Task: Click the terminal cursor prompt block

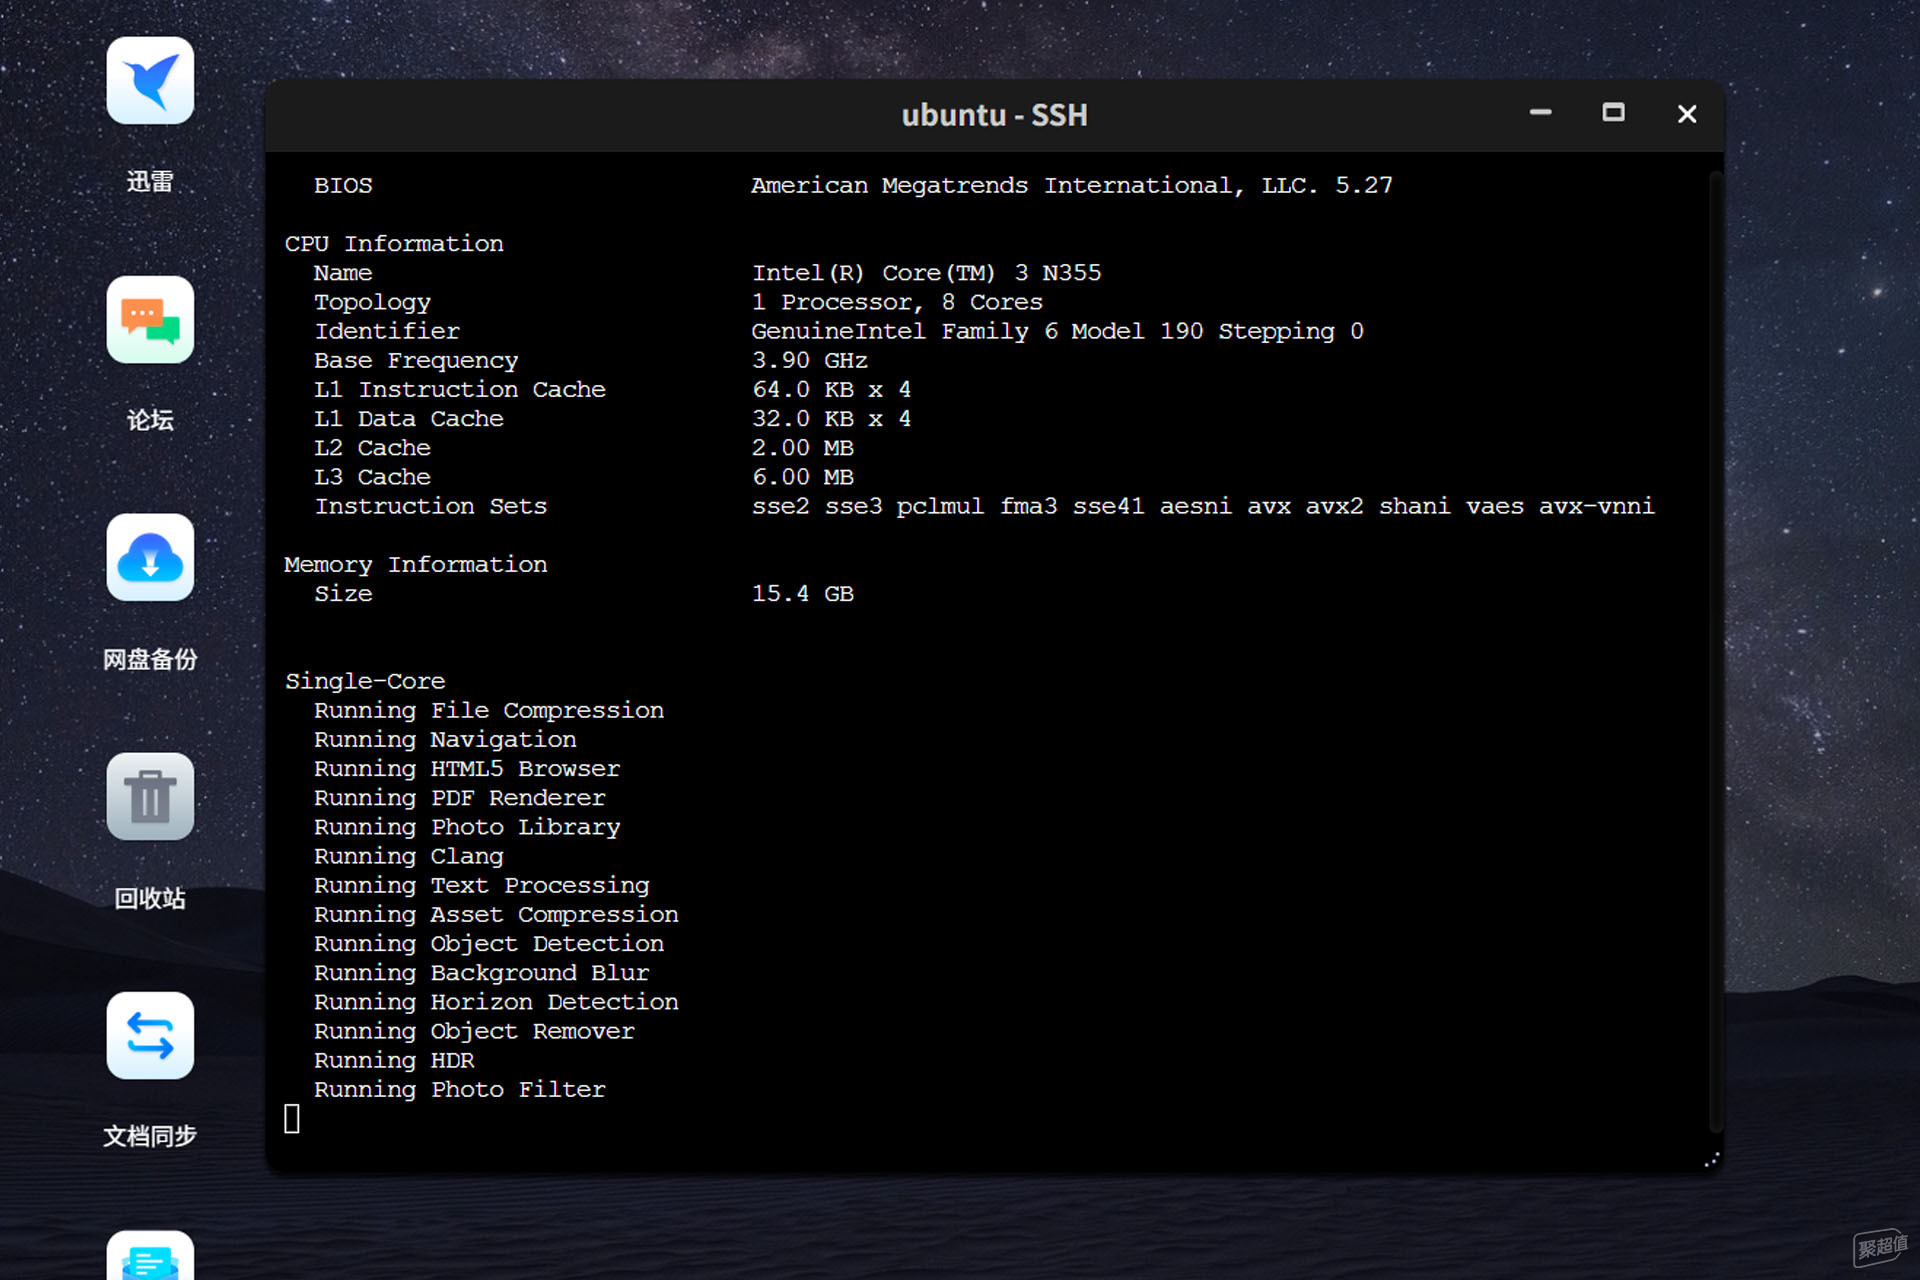Action: 292,1118
